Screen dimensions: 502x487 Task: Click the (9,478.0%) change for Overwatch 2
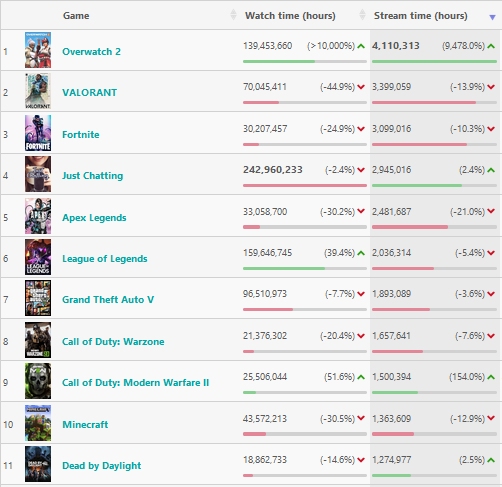click(x=464, y=46)
